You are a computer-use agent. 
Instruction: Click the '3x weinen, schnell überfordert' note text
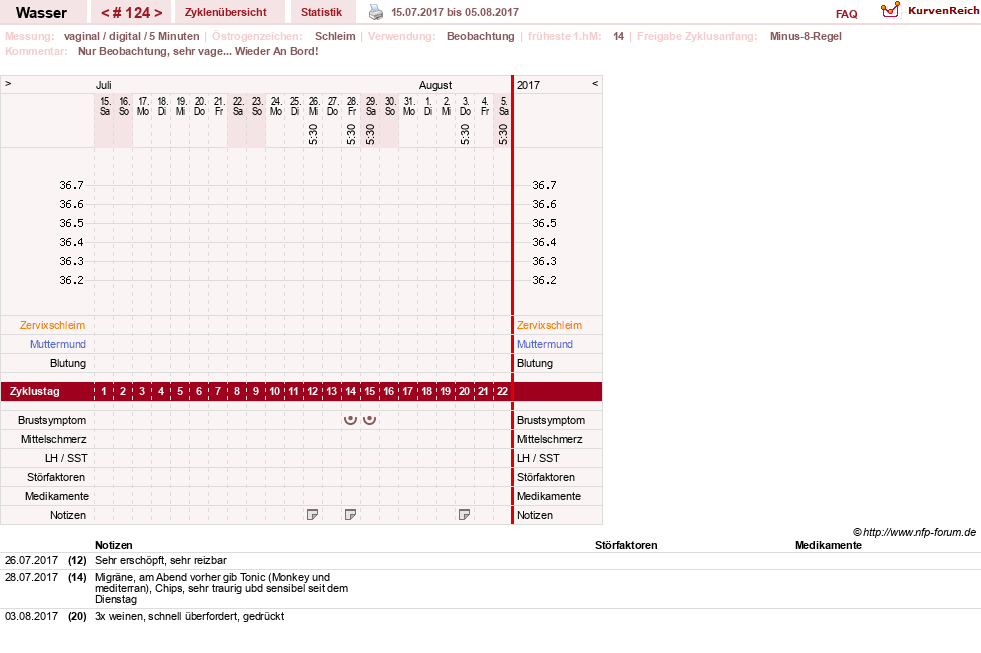point(190,616)
